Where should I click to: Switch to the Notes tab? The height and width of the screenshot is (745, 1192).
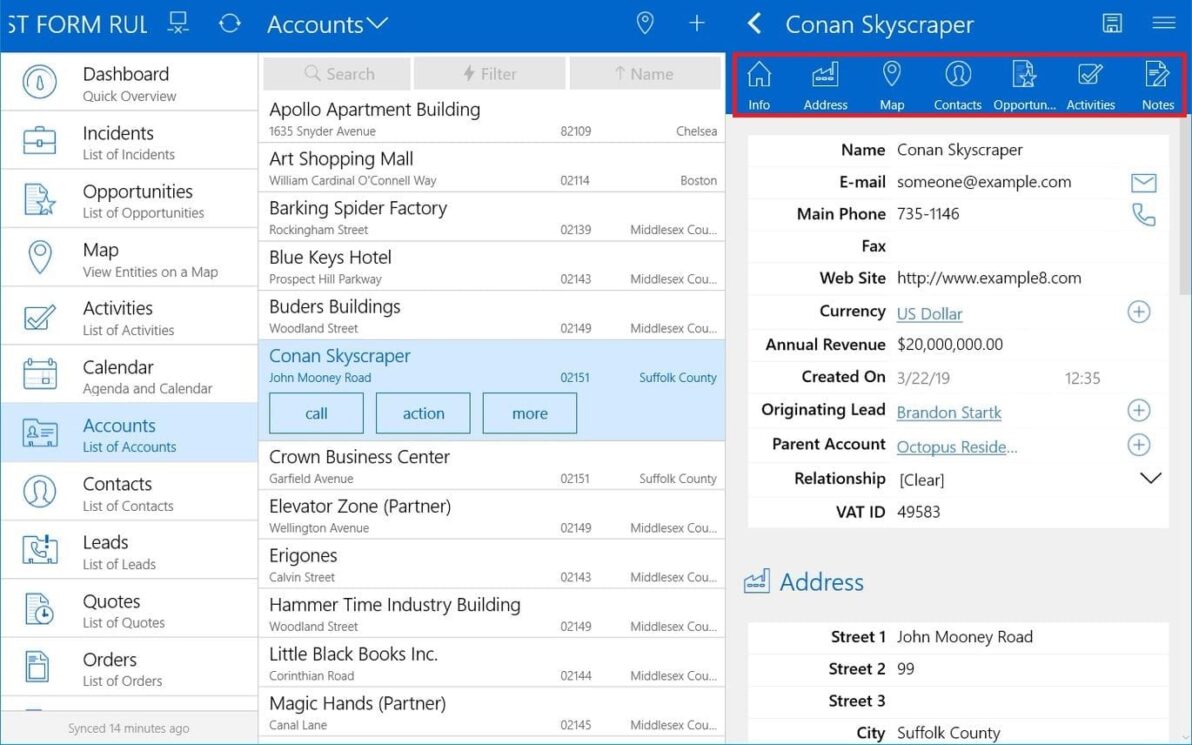click(1156, 84)
